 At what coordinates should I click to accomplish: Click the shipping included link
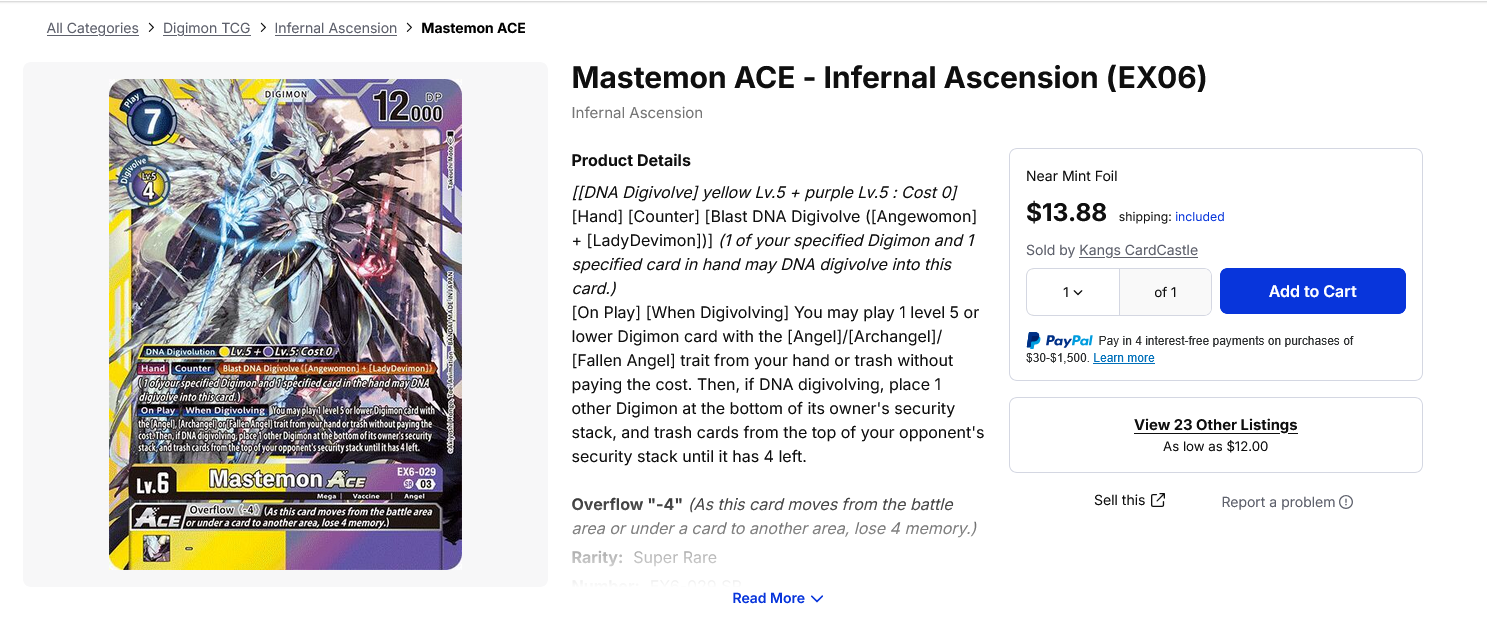[x=1199, y=217]
